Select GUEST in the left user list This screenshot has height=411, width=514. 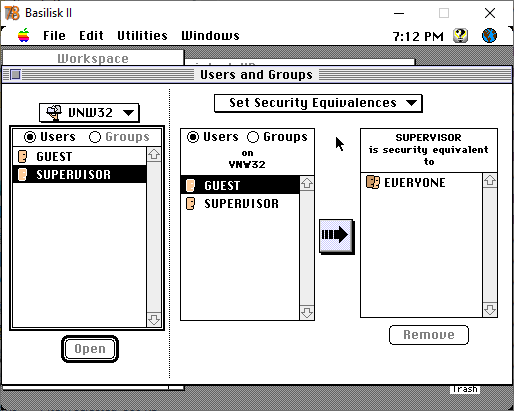[80, 156]
